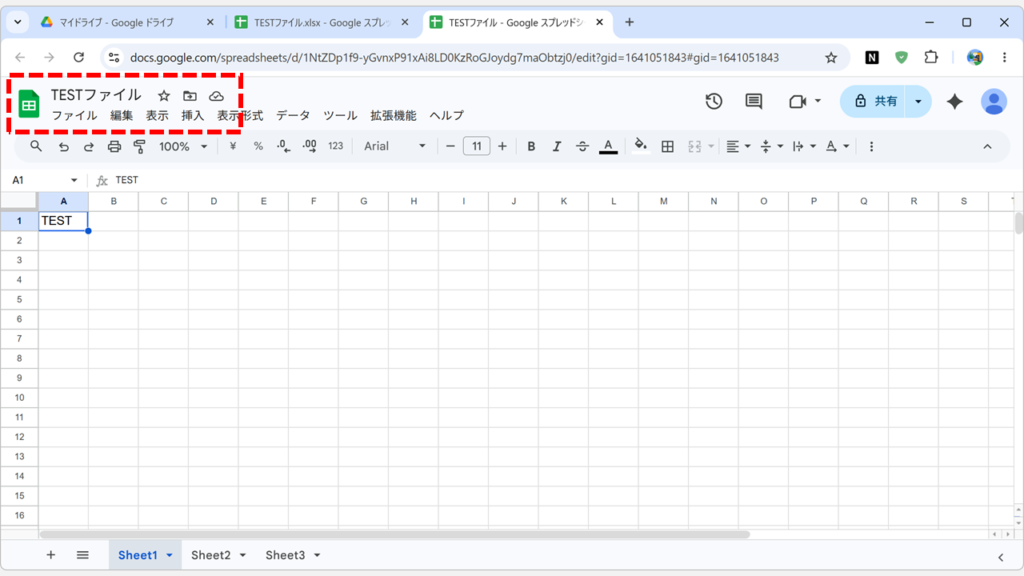The width and height of the screenshot is (1024, 576).
Task: Open the 挿入 menu
Action: [193, 116]
